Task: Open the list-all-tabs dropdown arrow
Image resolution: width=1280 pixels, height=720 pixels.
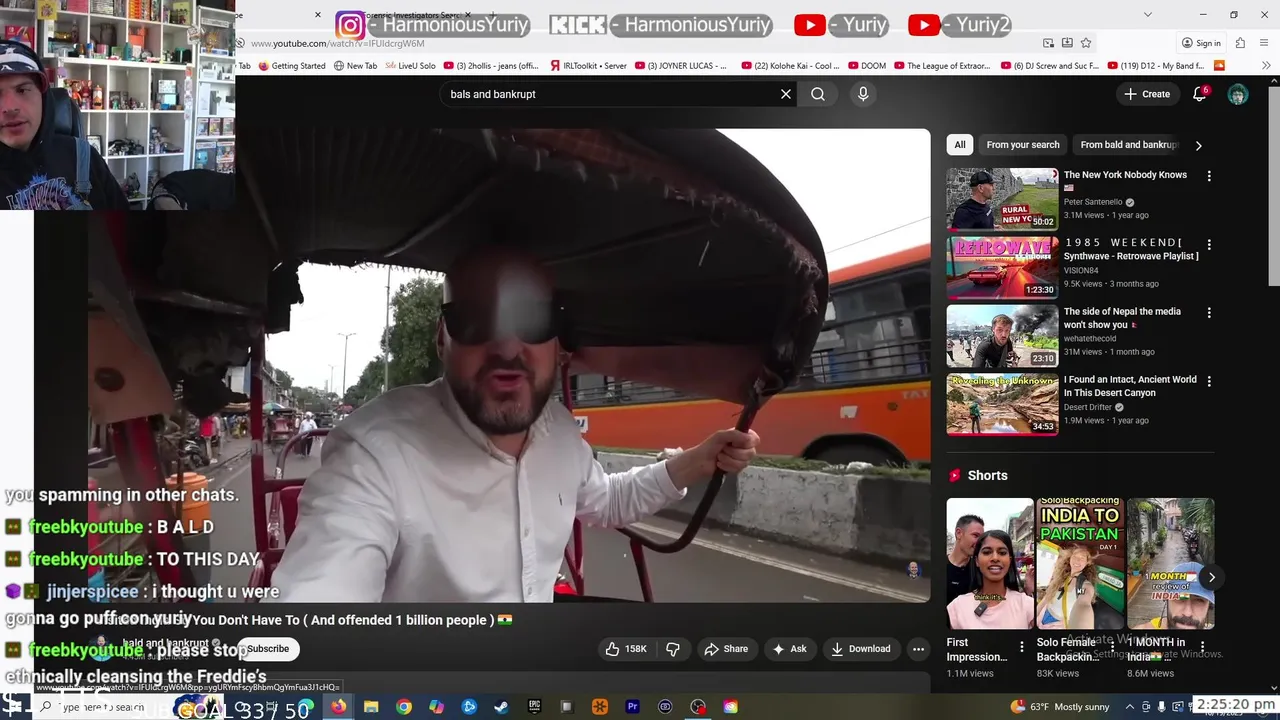Action: point(1147,15)
